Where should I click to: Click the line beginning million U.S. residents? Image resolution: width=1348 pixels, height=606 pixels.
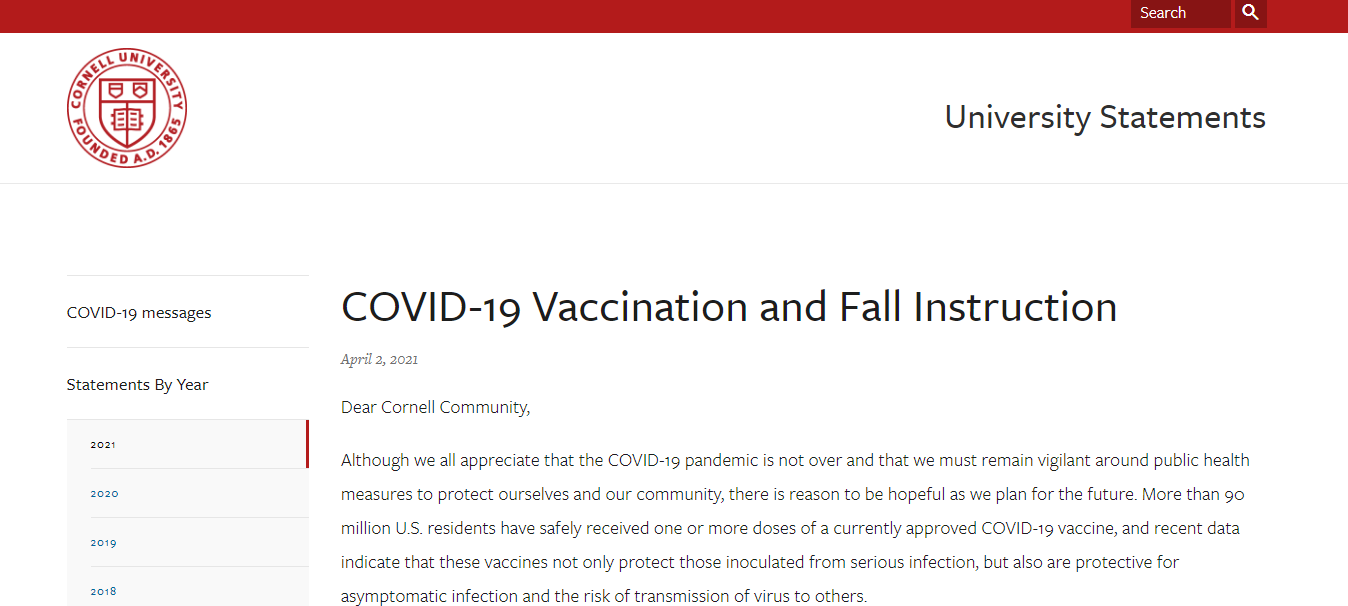[790, 528]
